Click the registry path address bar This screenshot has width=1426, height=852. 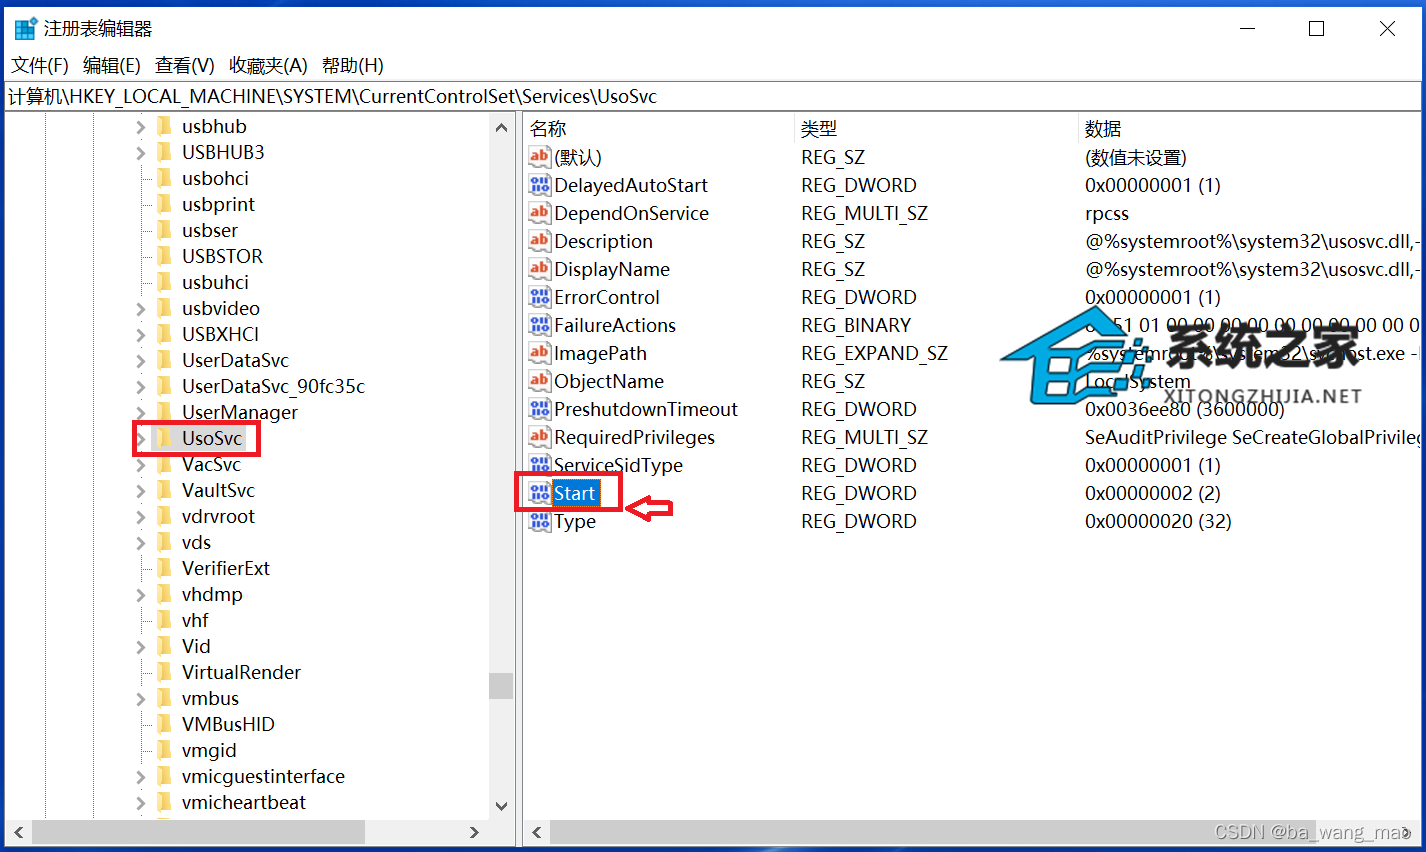400,96
